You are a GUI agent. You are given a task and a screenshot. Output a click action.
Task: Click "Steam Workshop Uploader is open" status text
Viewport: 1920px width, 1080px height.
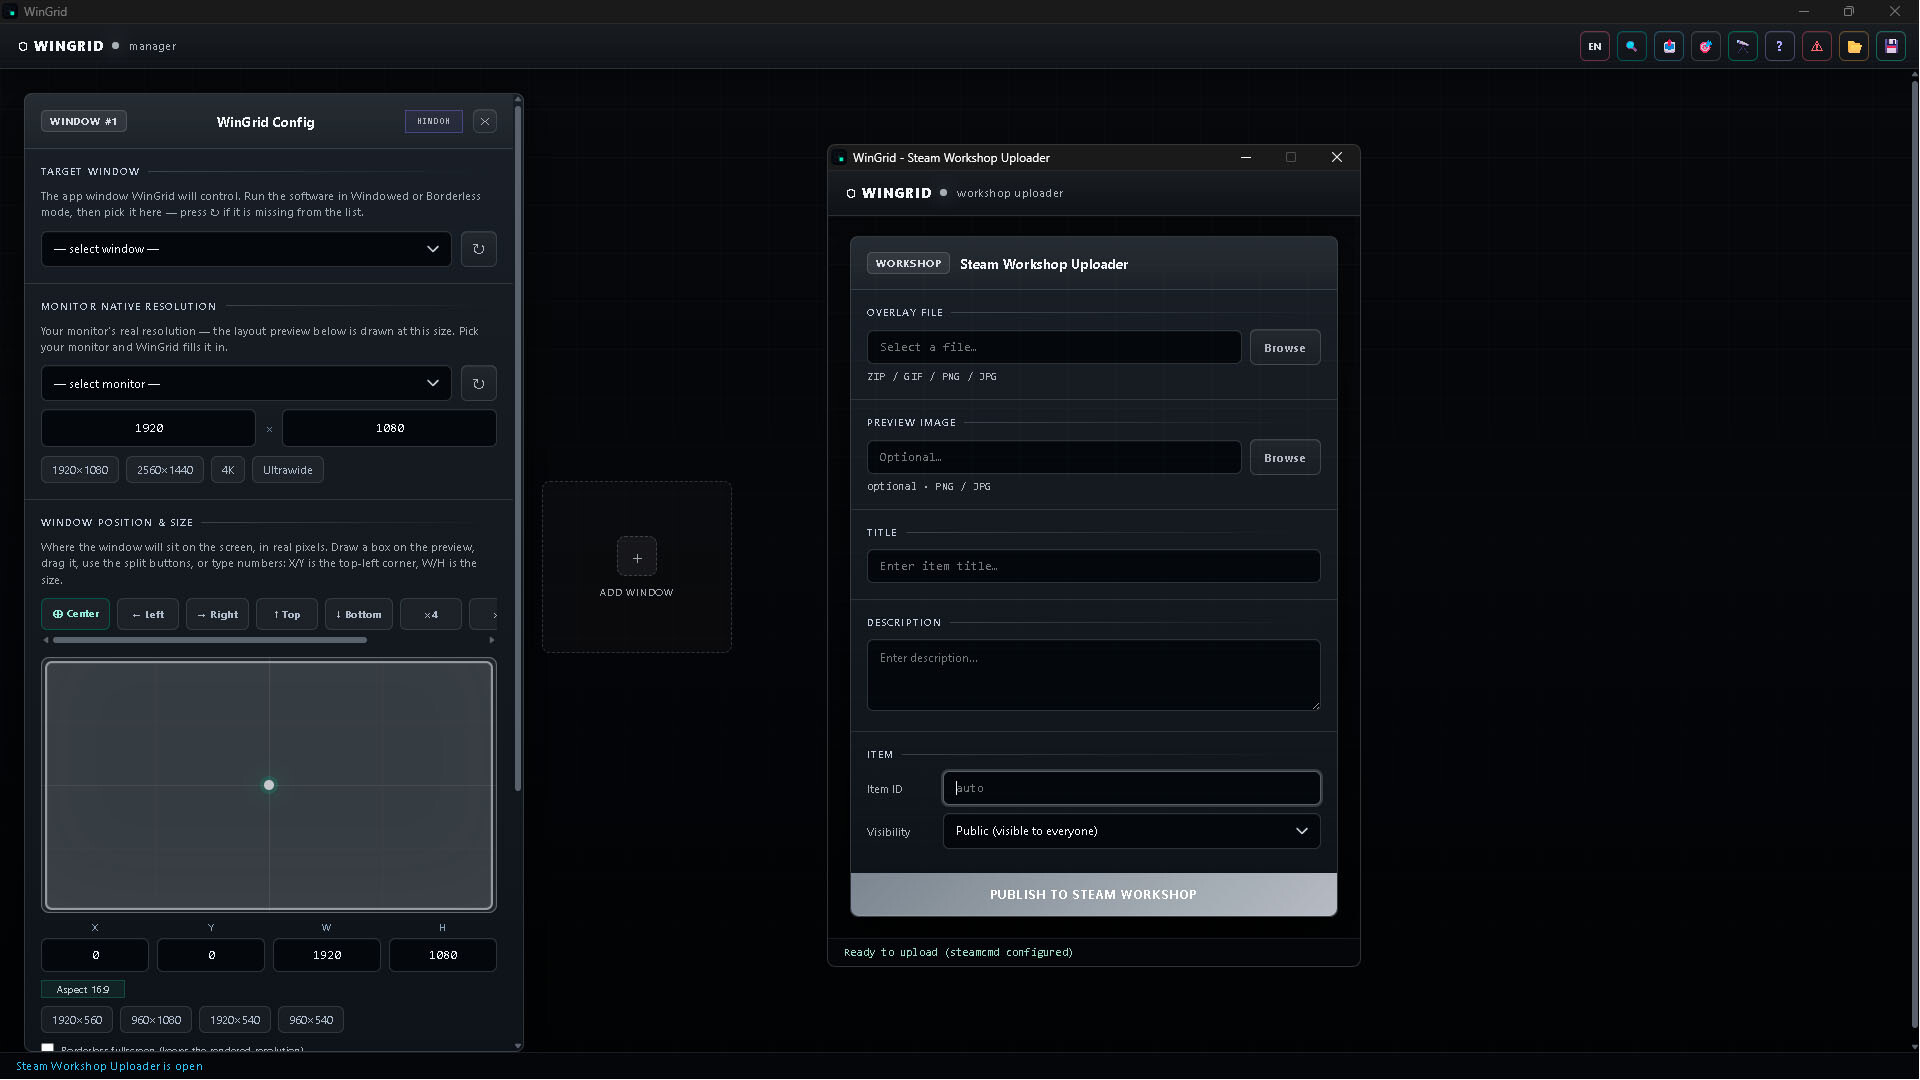109,1066
